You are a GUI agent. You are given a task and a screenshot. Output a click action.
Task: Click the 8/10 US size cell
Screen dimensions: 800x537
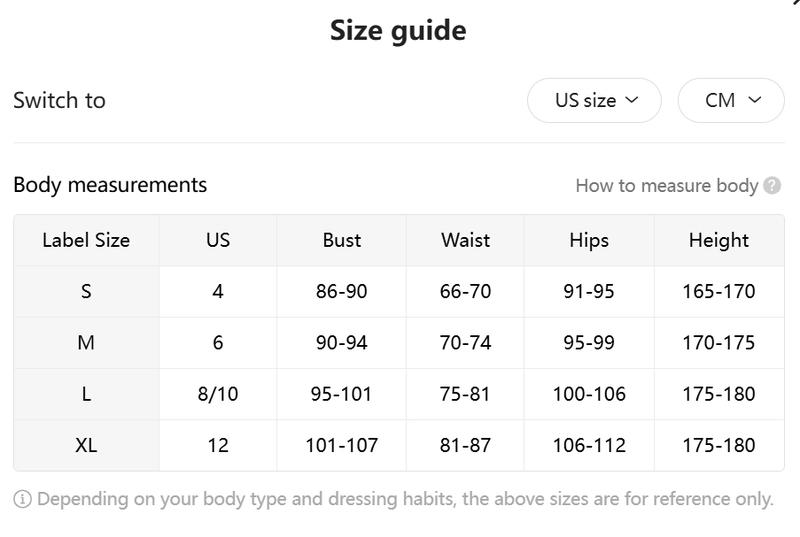point(218,394)
